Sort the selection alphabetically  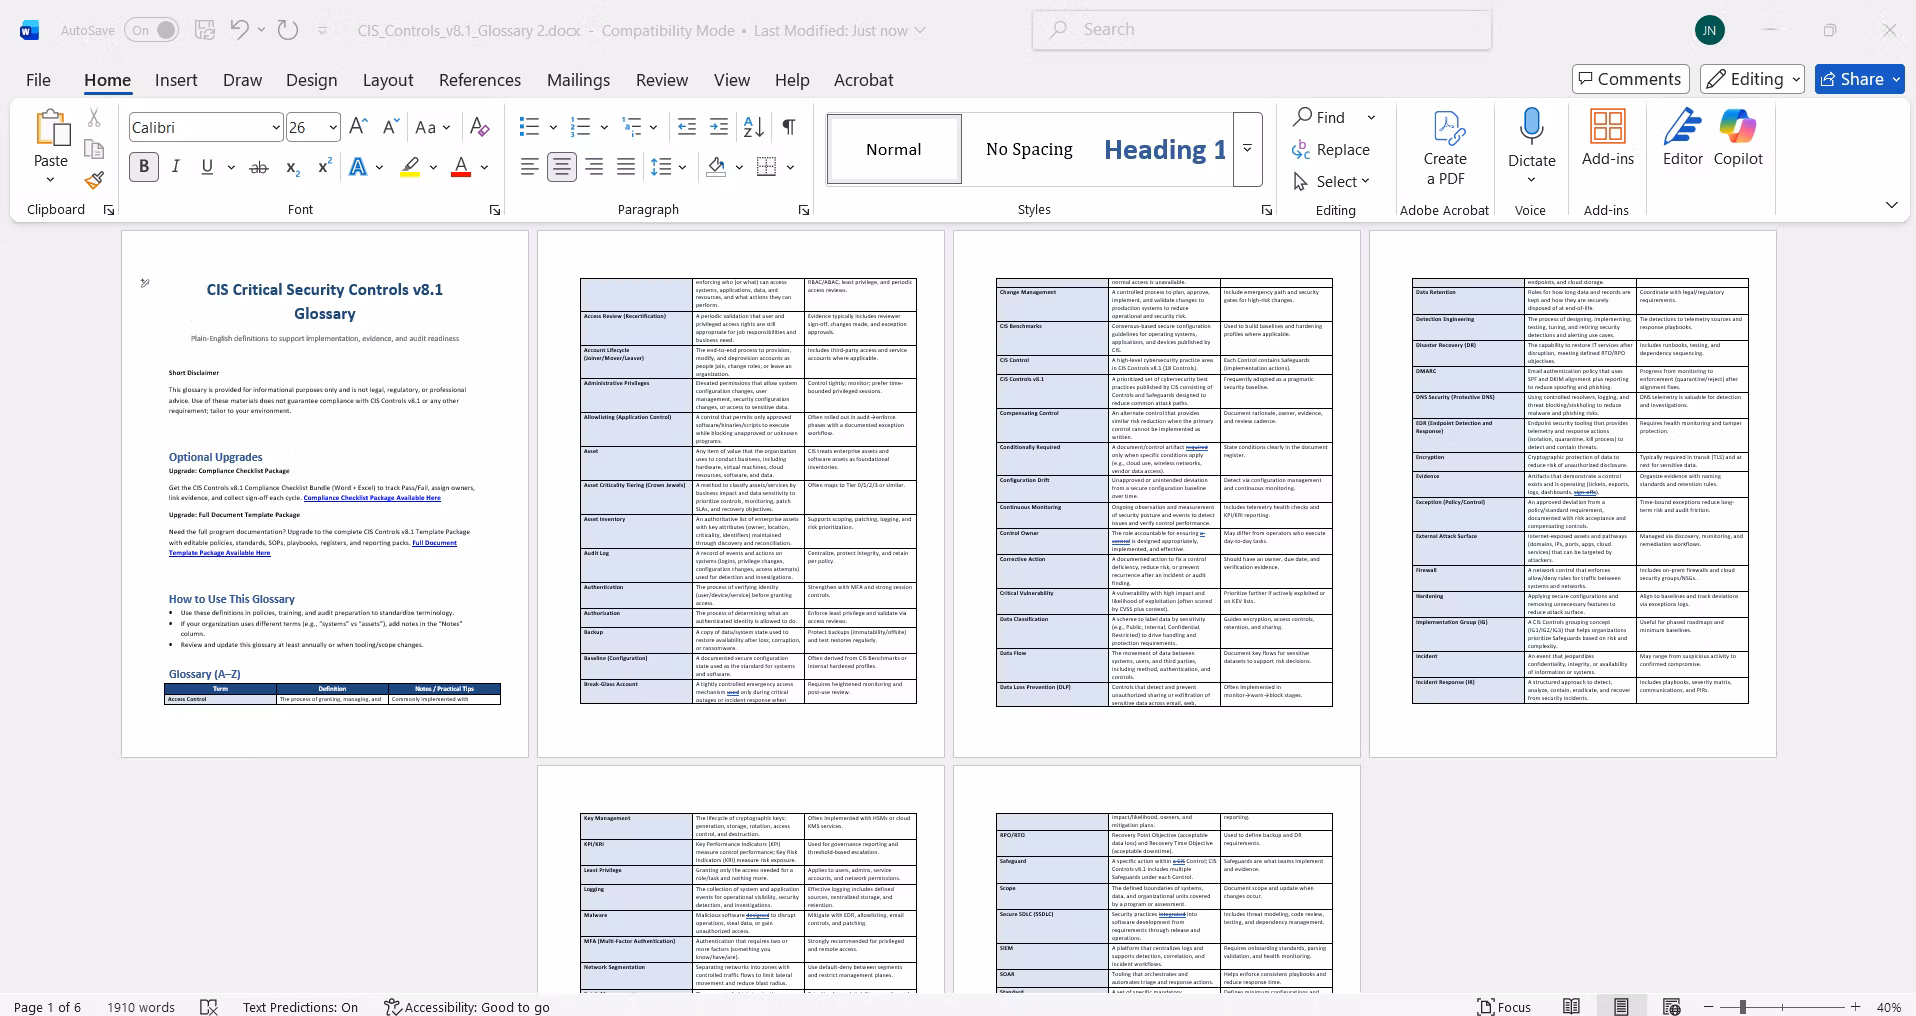[x=754, y=127]
